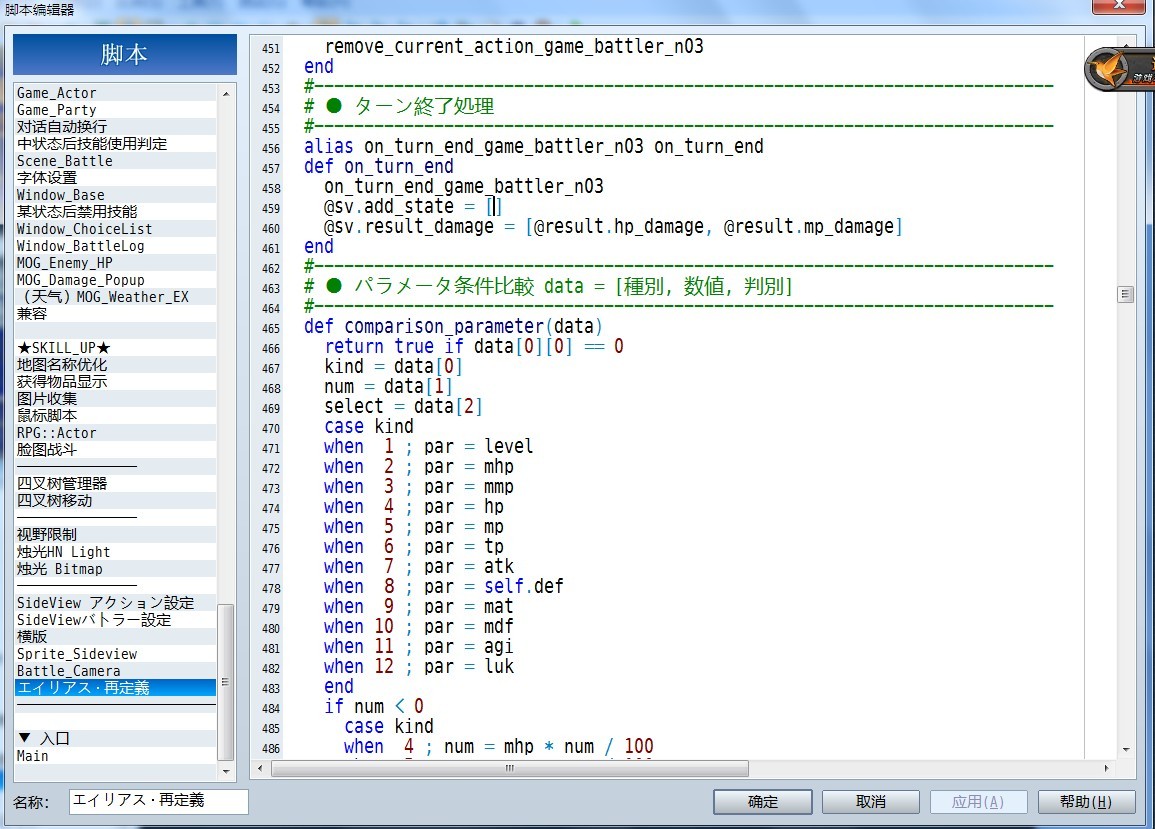This screenshot has height=829, width=1155.
Task: Select the 脸图战斗 script
Action: point(116,450)
